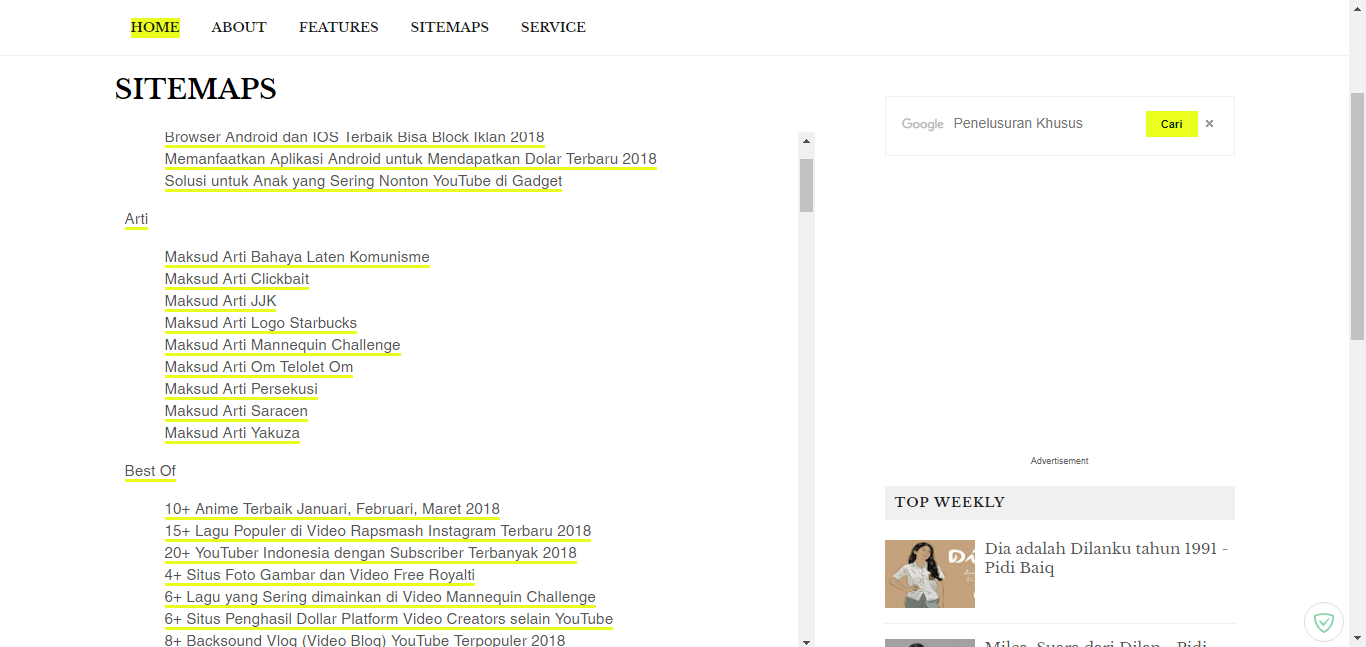Image resolution: width=1366 pixels, height=647 pixels.
Task: Open Maksud Arti JJK link
Action: tap(221, 301)
